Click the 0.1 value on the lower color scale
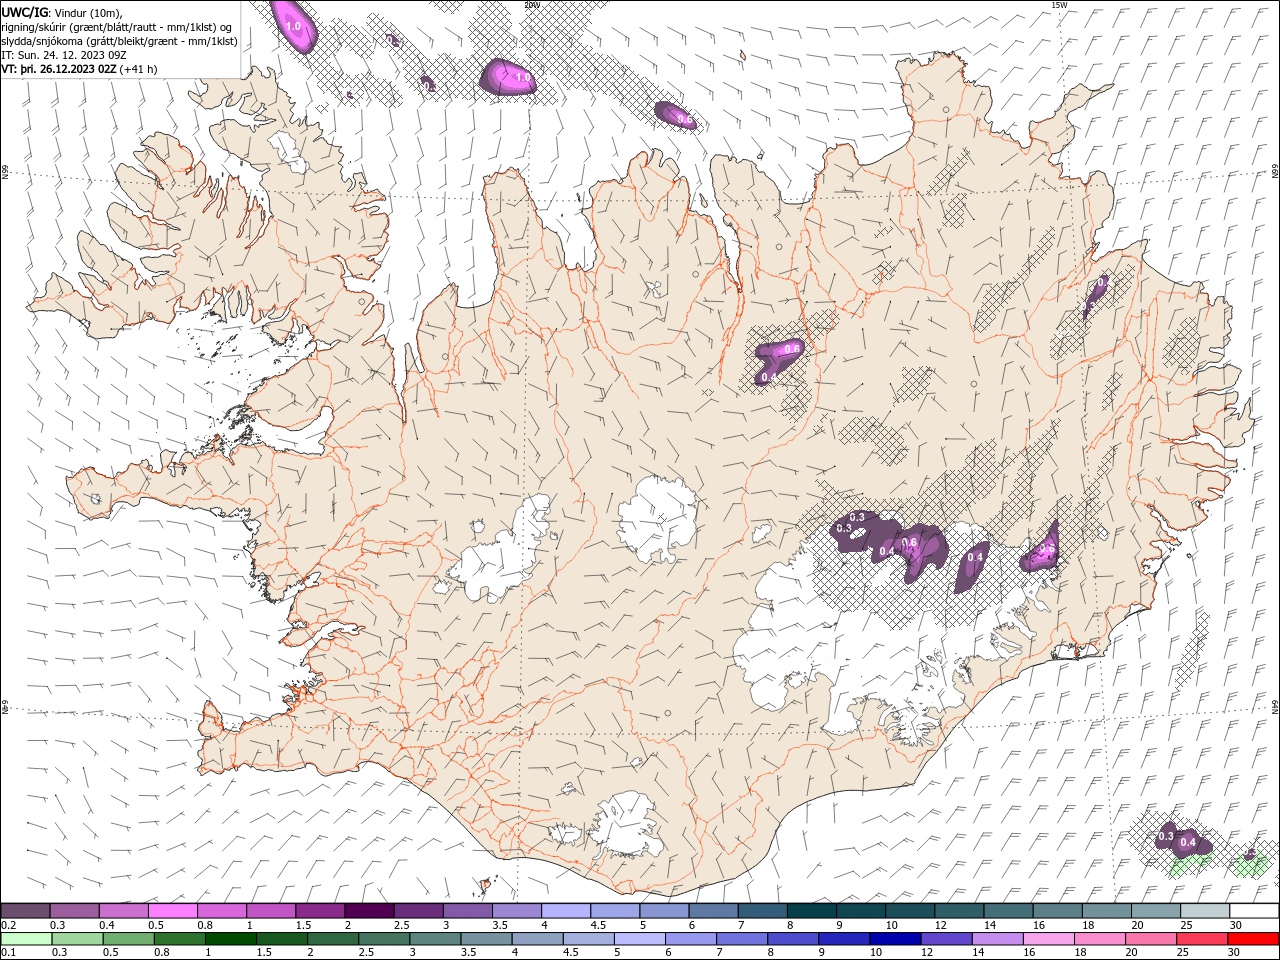The image size is (1280, 960). [8, 952]
